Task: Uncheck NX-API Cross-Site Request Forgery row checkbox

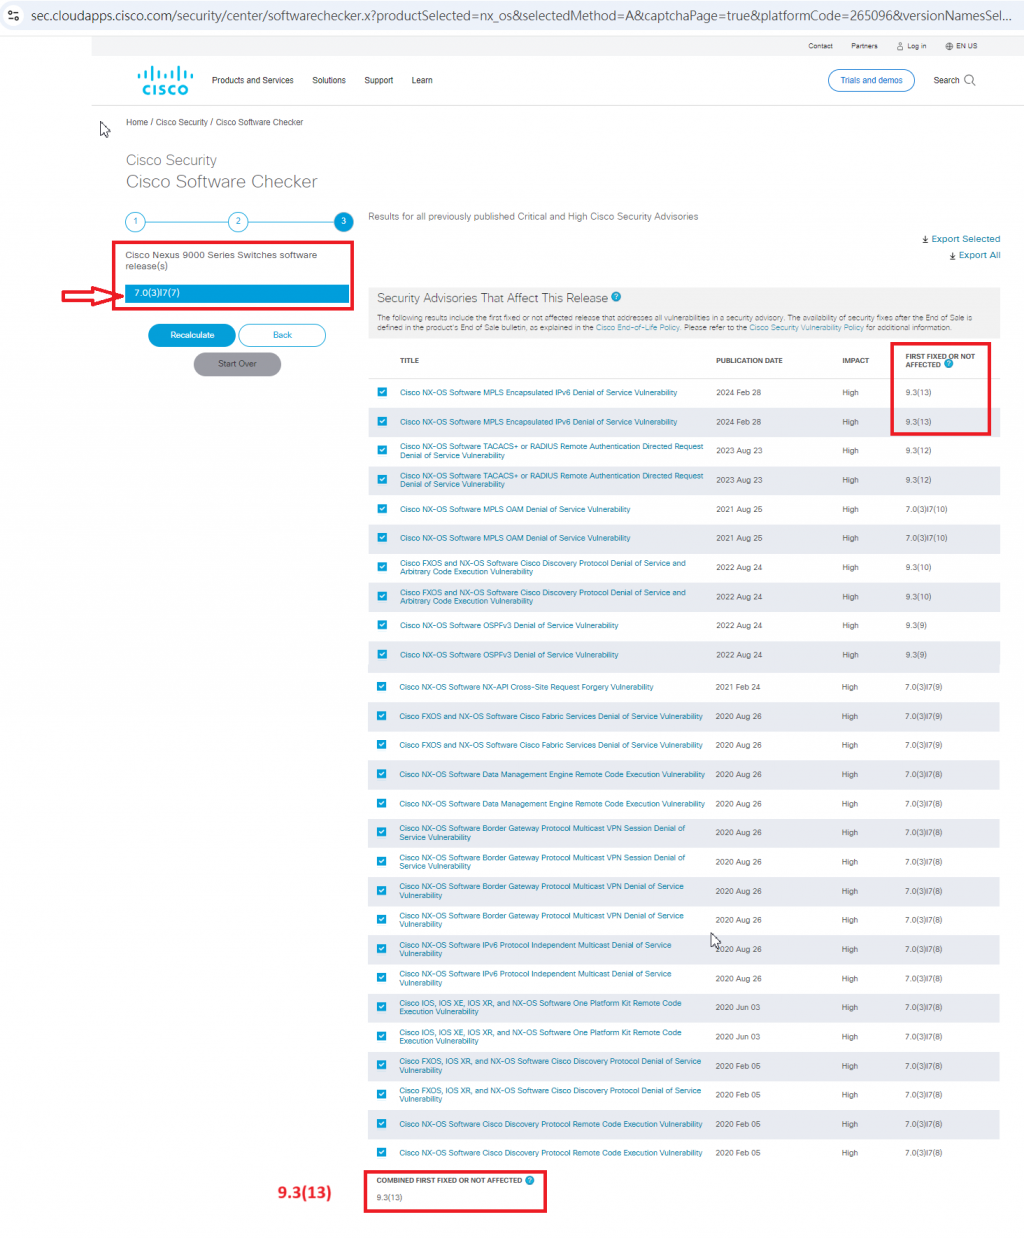Action: [x=382, y=686]
